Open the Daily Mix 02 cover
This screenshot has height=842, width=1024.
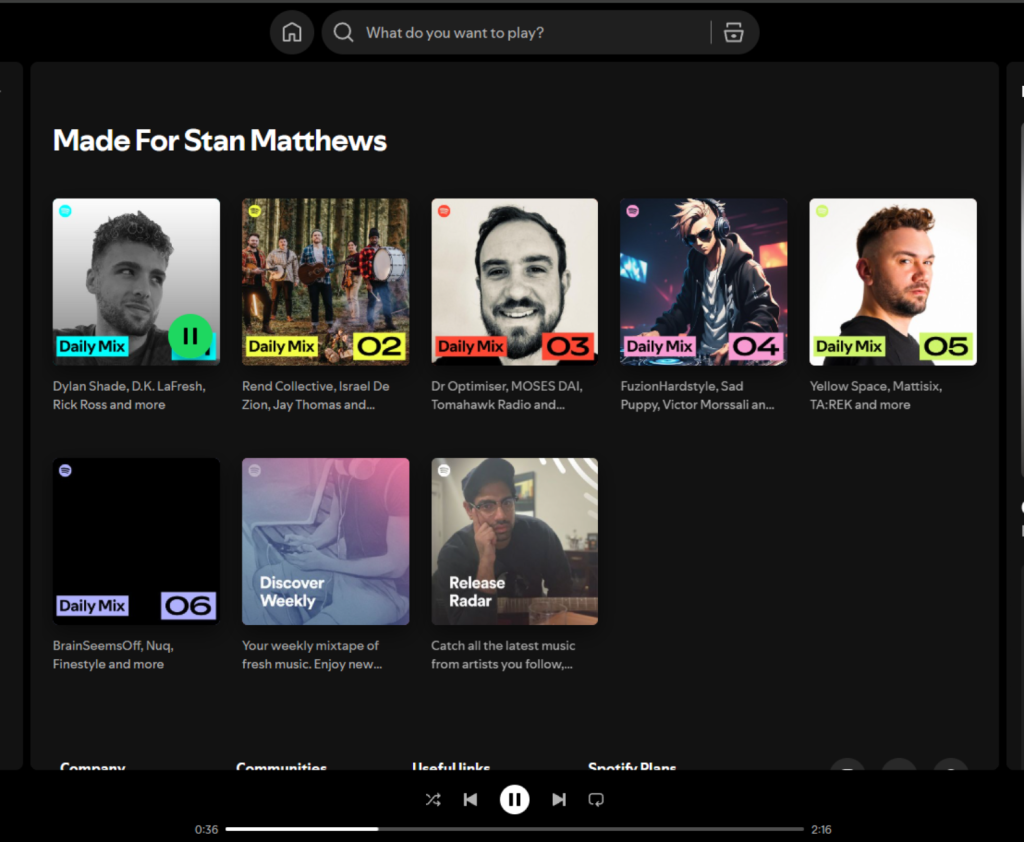[x=325, y=282]
